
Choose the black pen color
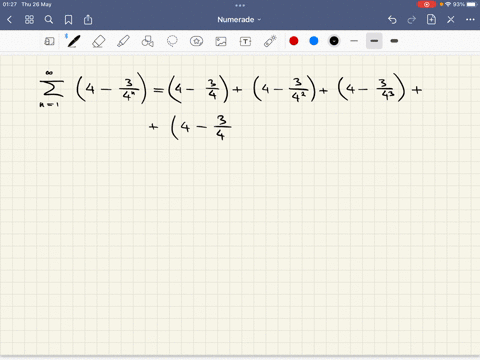334,41
